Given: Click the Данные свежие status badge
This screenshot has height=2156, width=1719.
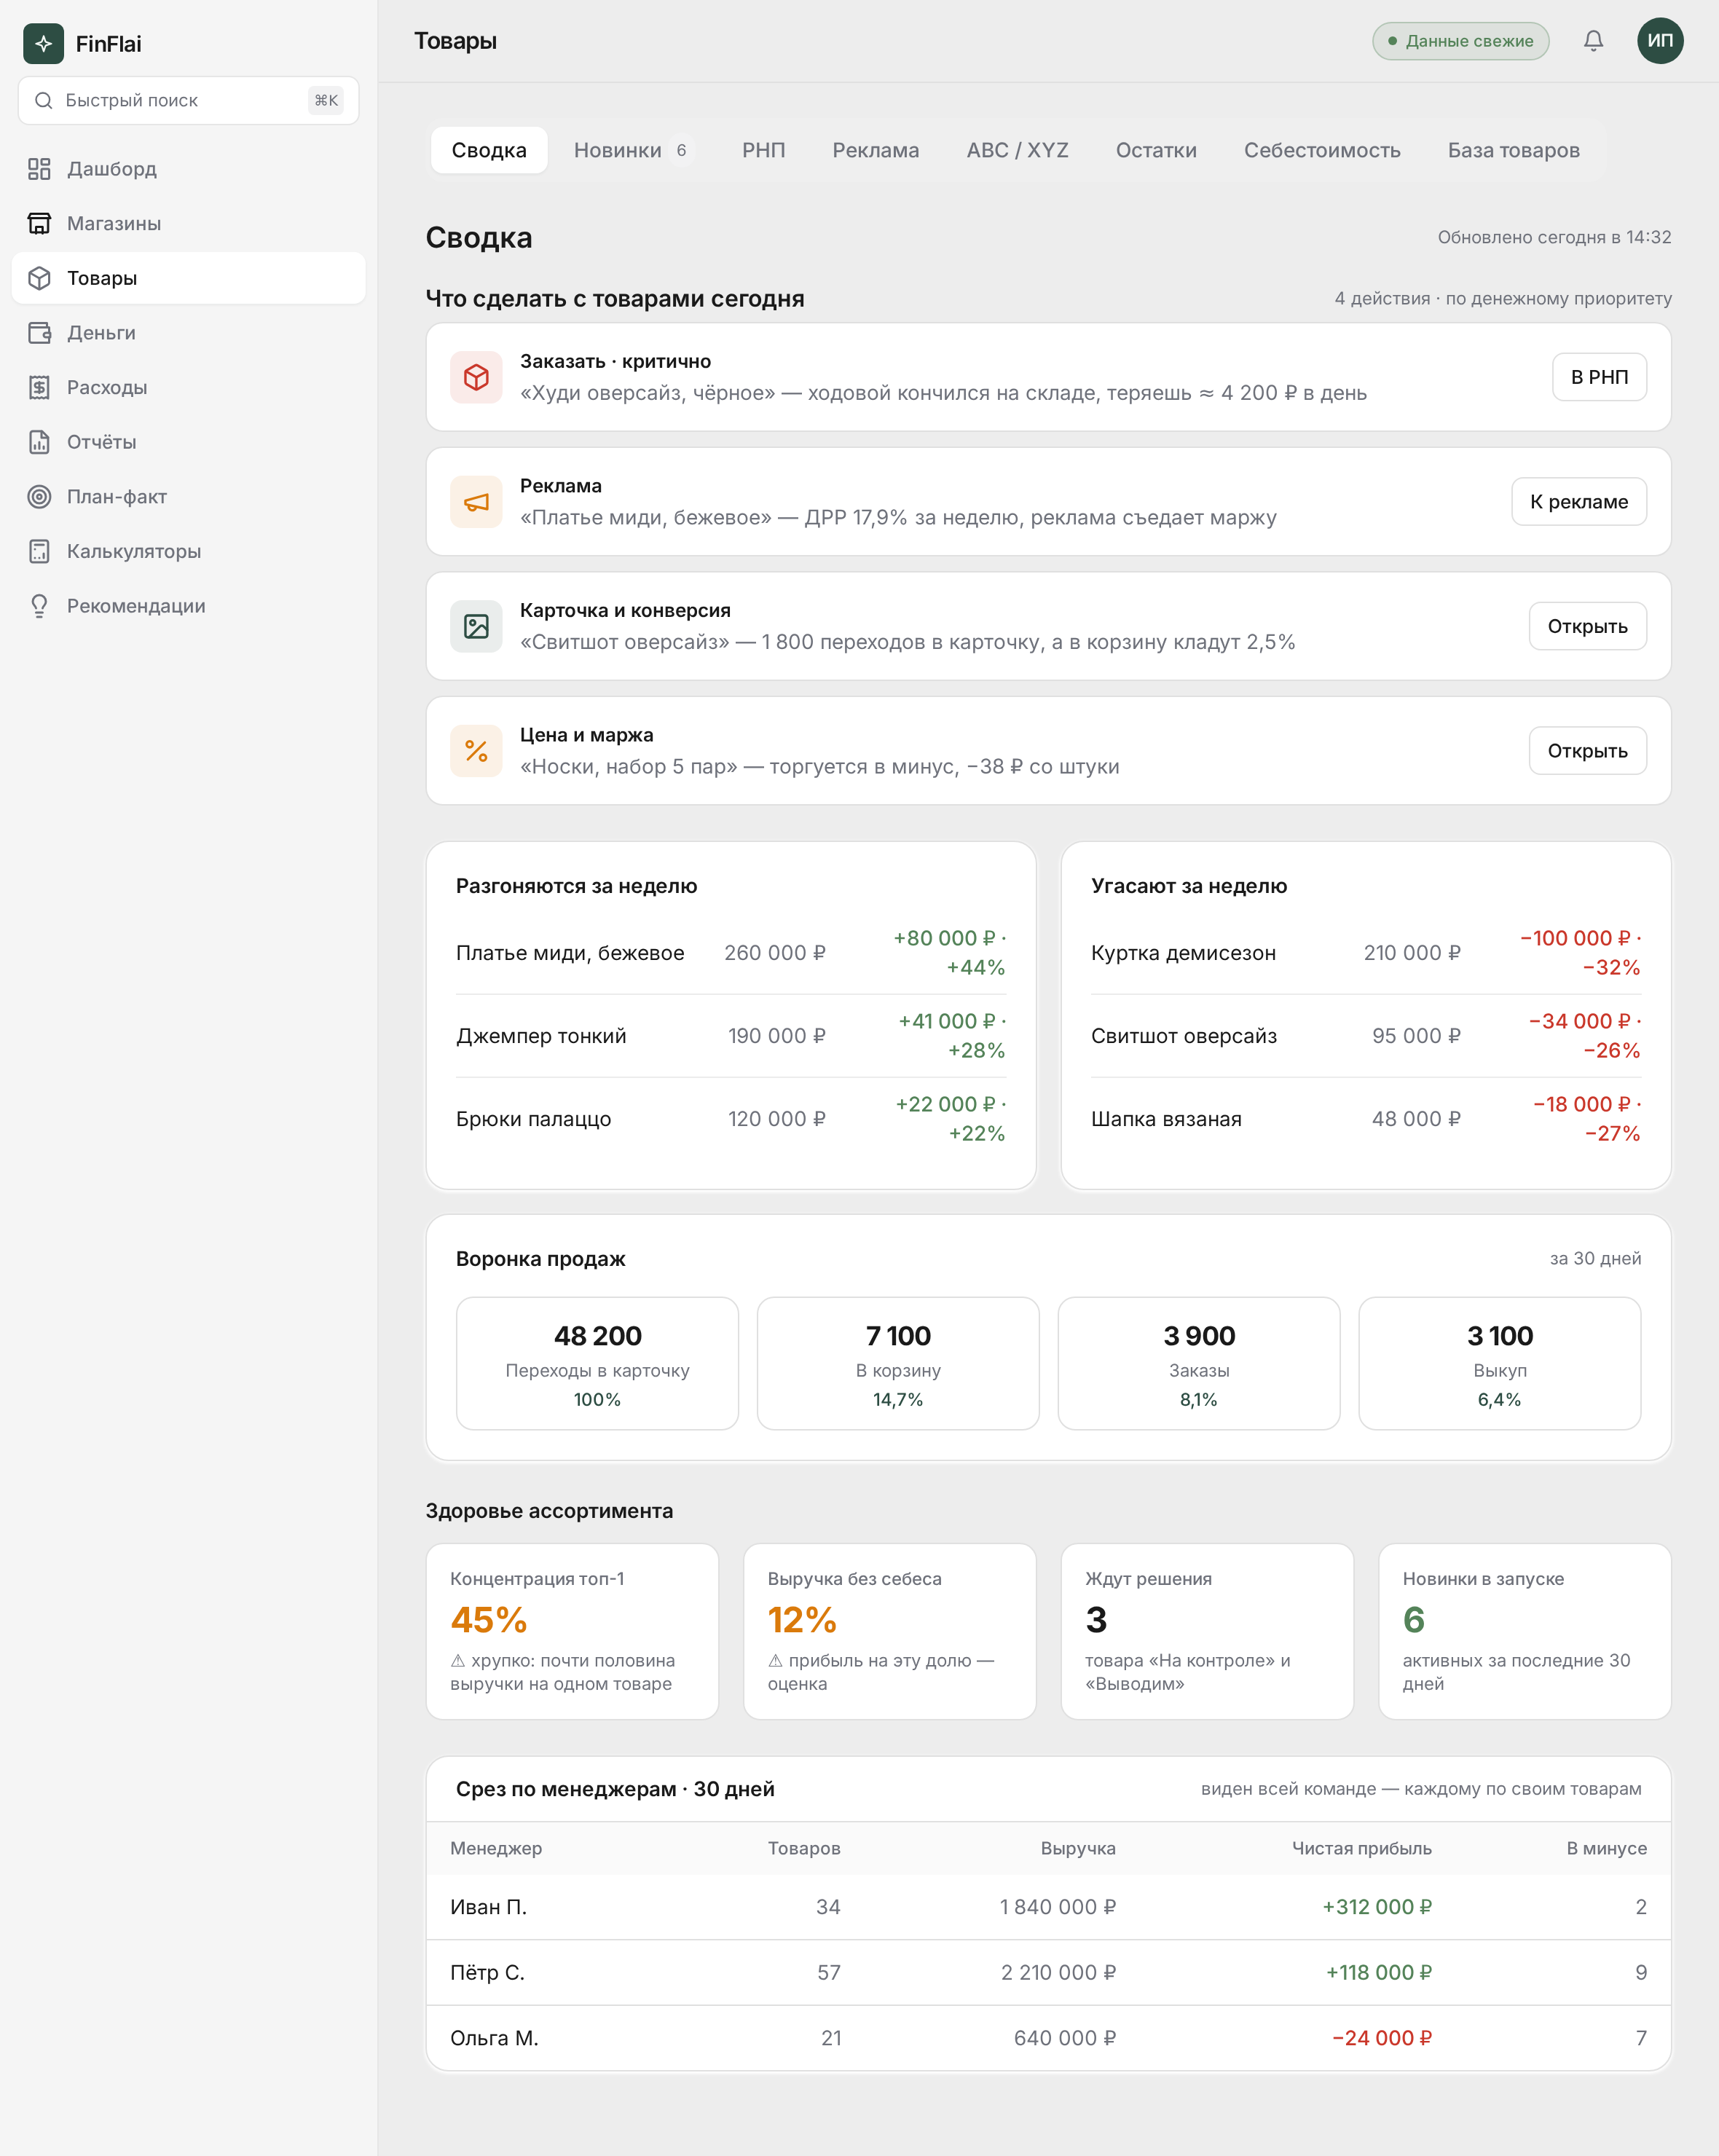Looking at the screenshot, I should click(x=1460, y=41).
